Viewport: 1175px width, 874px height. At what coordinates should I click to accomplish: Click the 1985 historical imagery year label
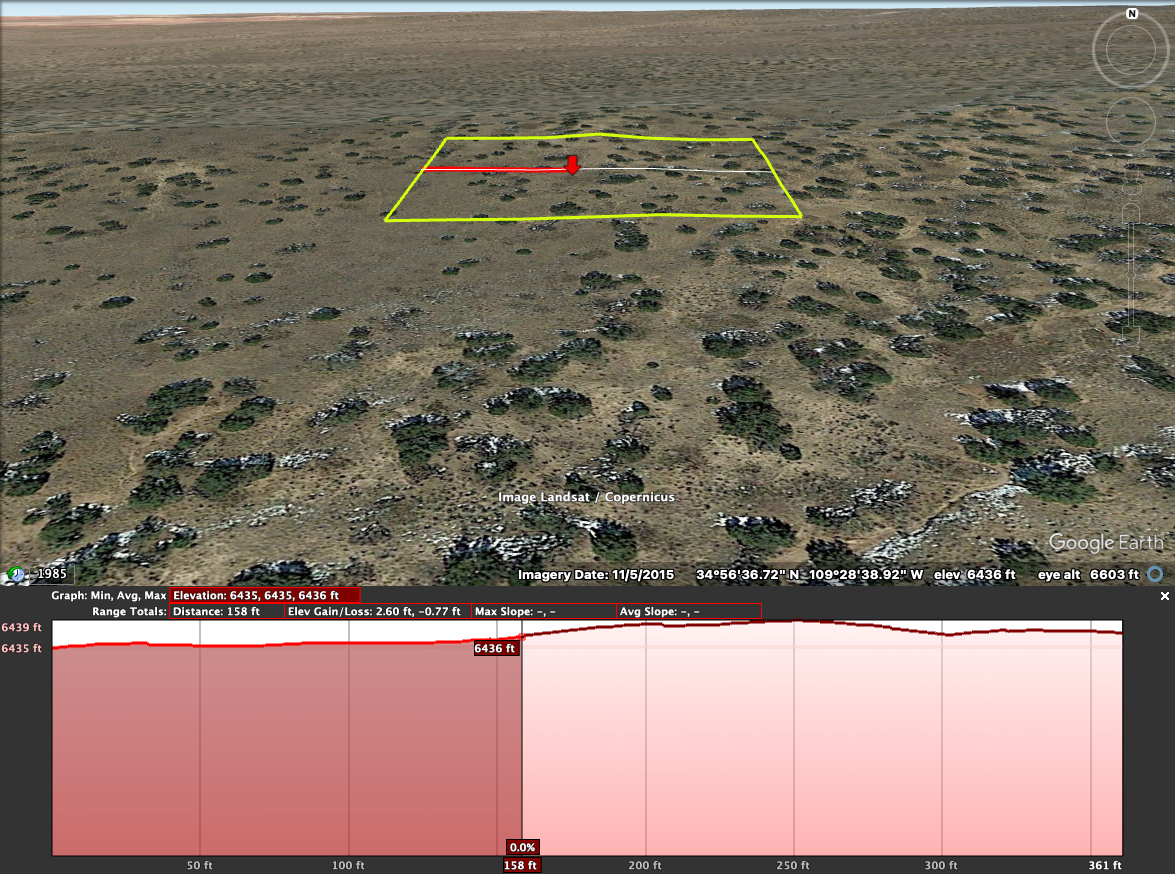[x=52, y=573]
